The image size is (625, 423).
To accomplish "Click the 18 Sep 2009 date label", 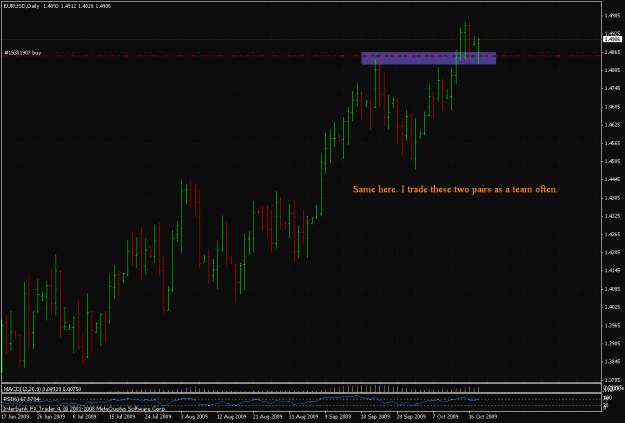I will 375,417.
